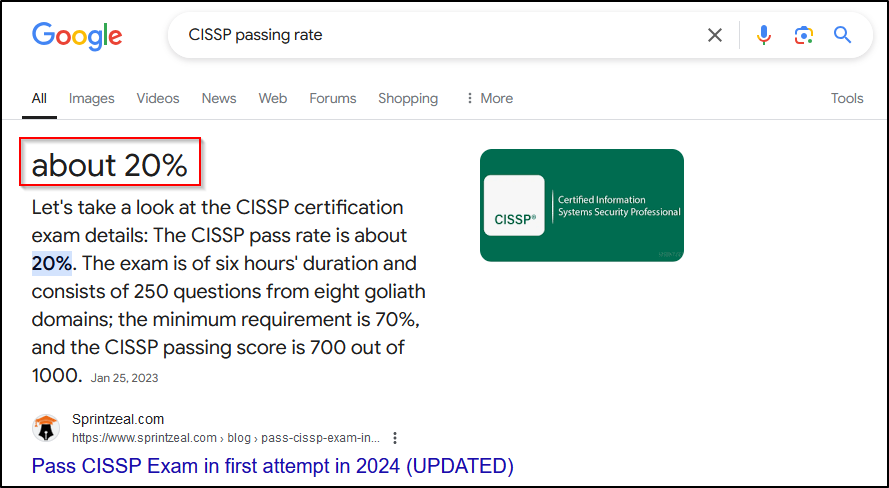This screenshot has height=488, width=889.
Task: Start voice search with microphone icon
Action: (x=764, y=36)
